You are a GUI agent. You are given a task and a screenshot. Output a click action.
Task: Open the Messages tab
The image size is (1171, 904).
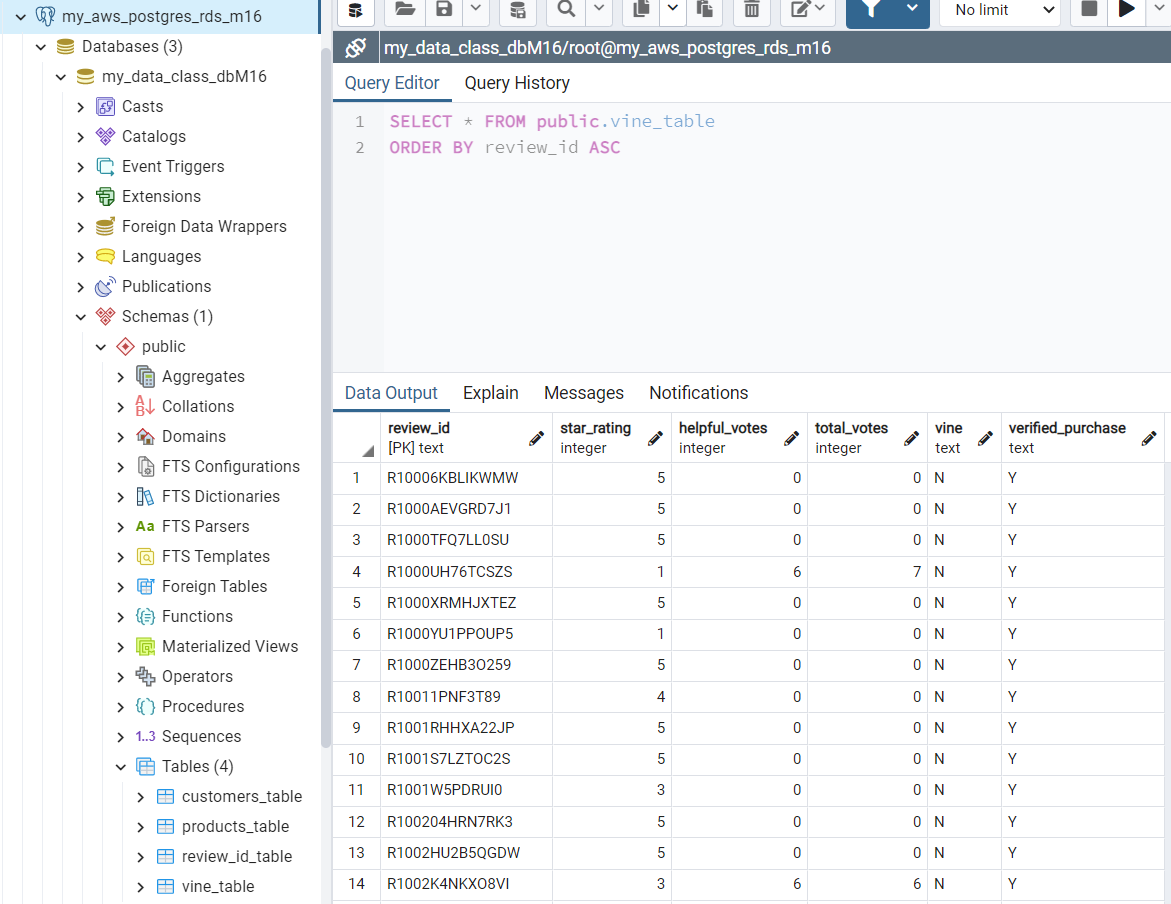[x=583, y=393]
